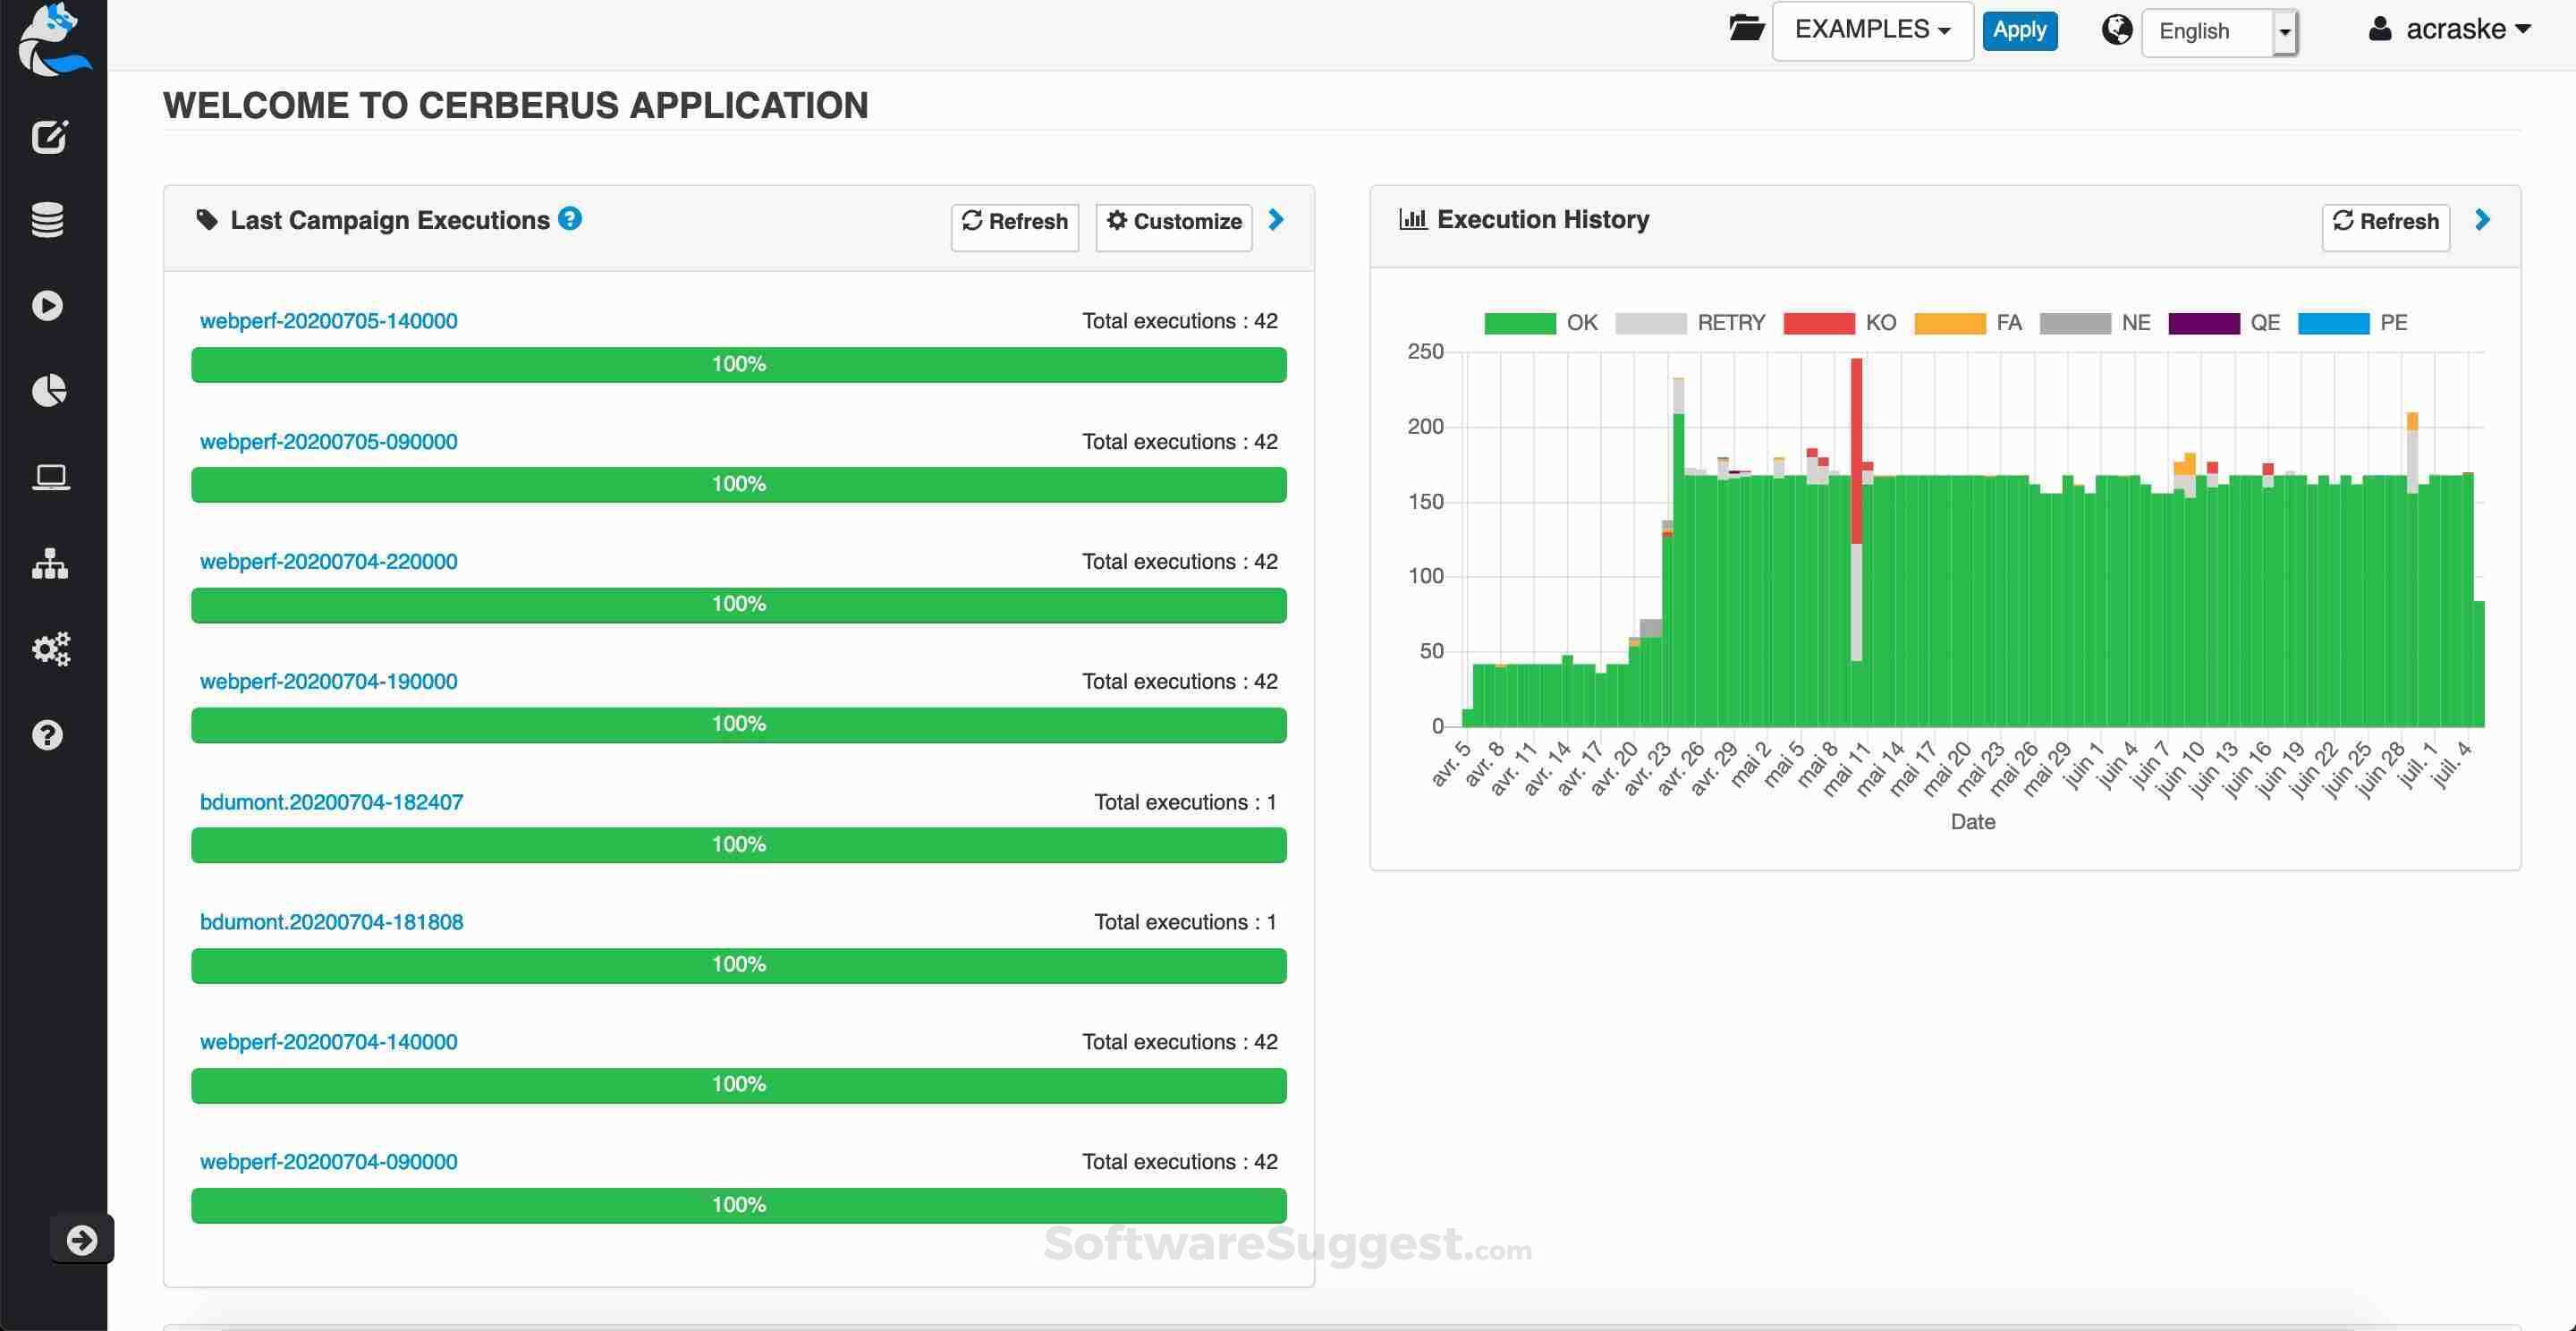Expand the sidebar with the bottom arrow button
Screen dimensions: 2576x1331
[83, 1239]
